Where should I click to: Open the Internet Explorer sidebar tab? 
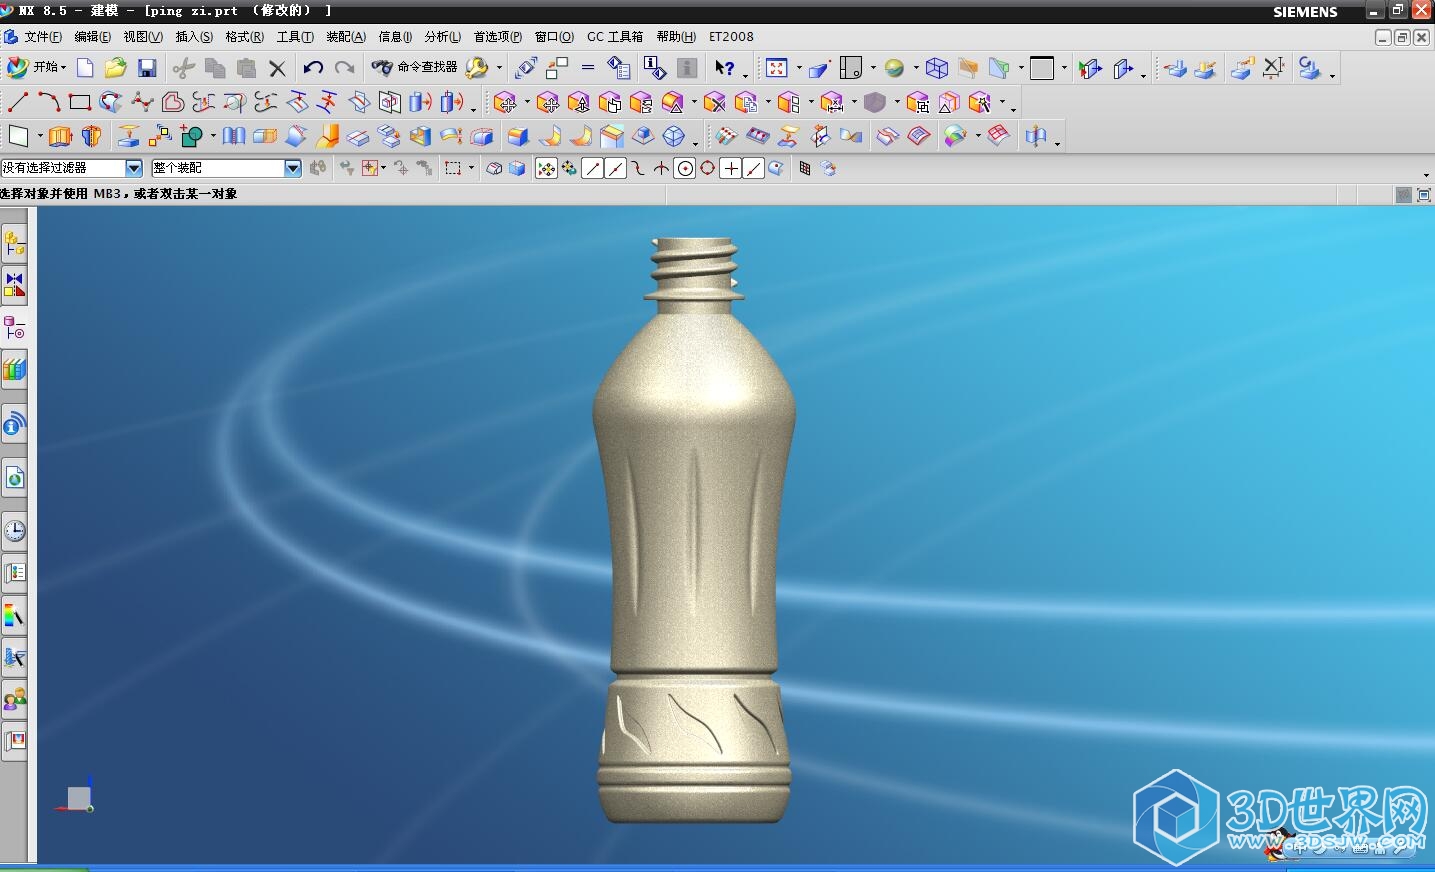14,478
